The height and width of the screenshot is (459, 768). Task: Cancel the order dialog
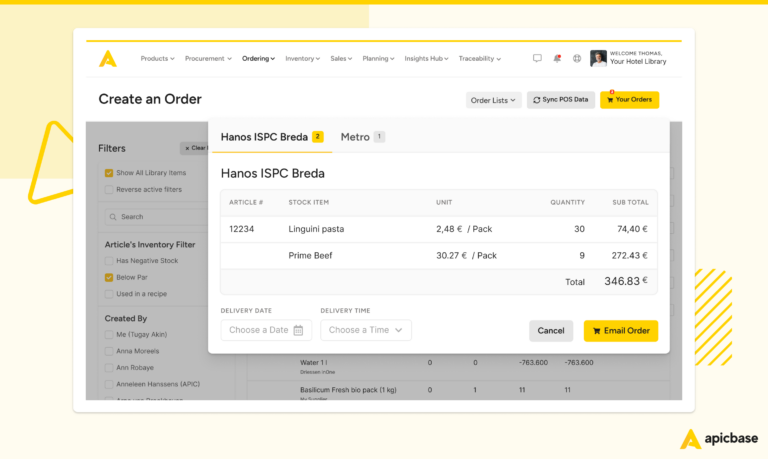coord(551,331)
